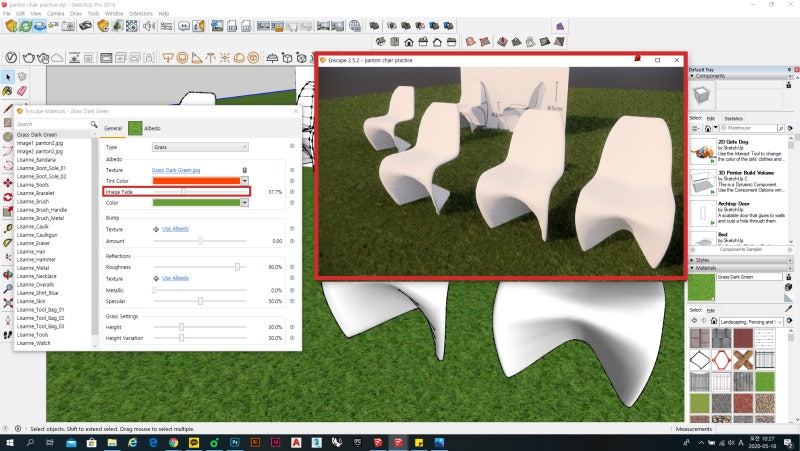This screenshot has height=451, width=800.
Task: Select the Archtop Door component
Action: 739,213
